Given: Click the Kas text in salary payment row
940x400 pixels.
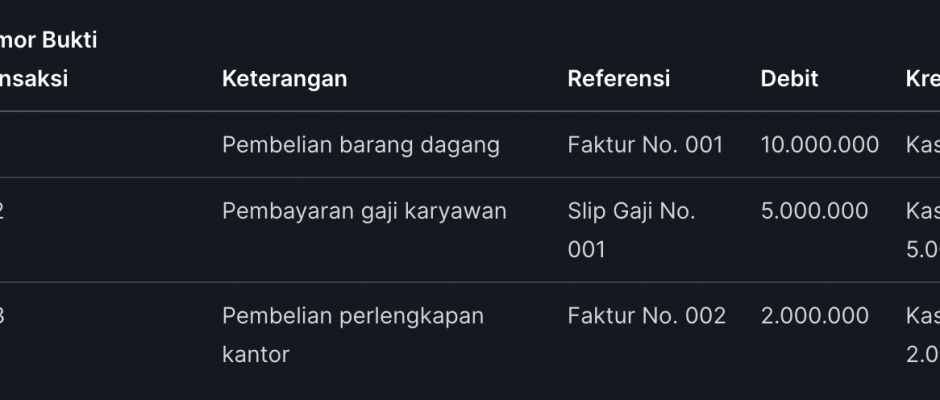Looking at the screenshot, I should [x=922, y=211].
